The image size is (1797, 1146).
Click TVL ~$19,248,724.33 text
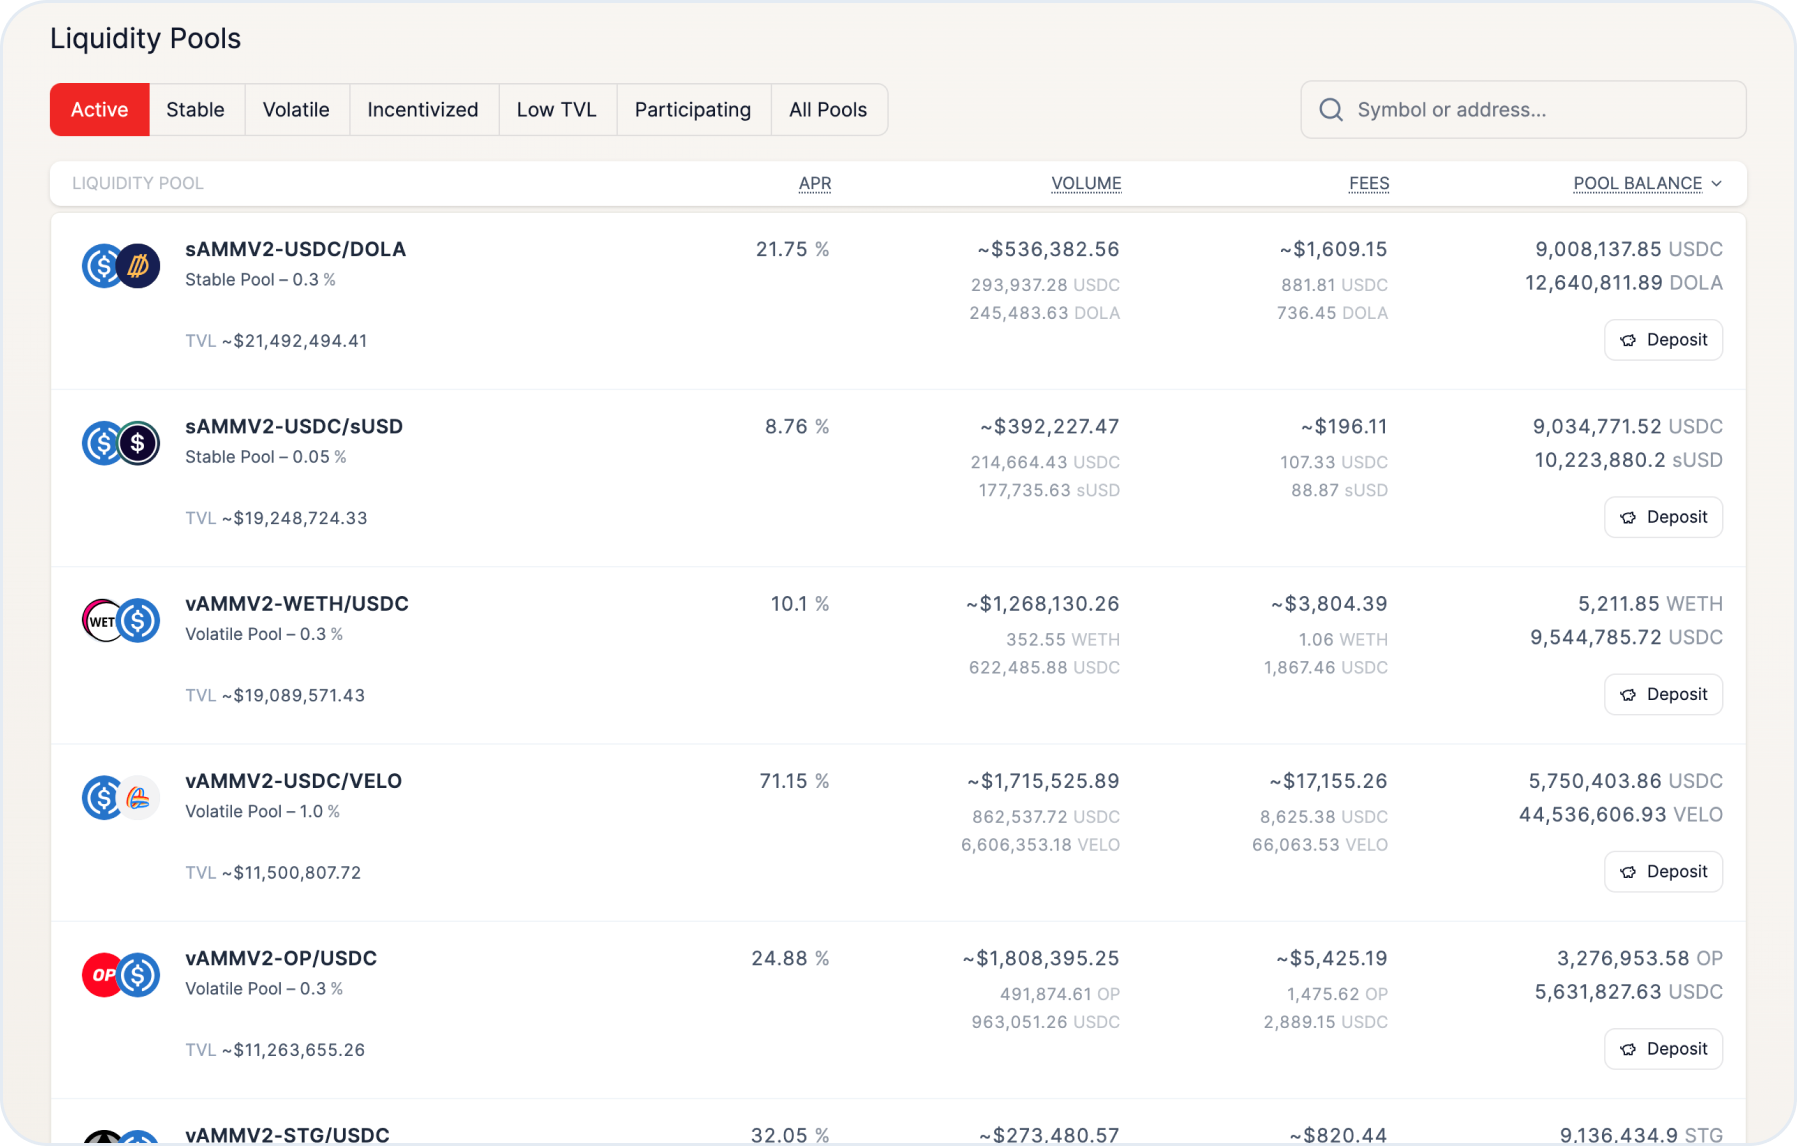coord(276,518)
